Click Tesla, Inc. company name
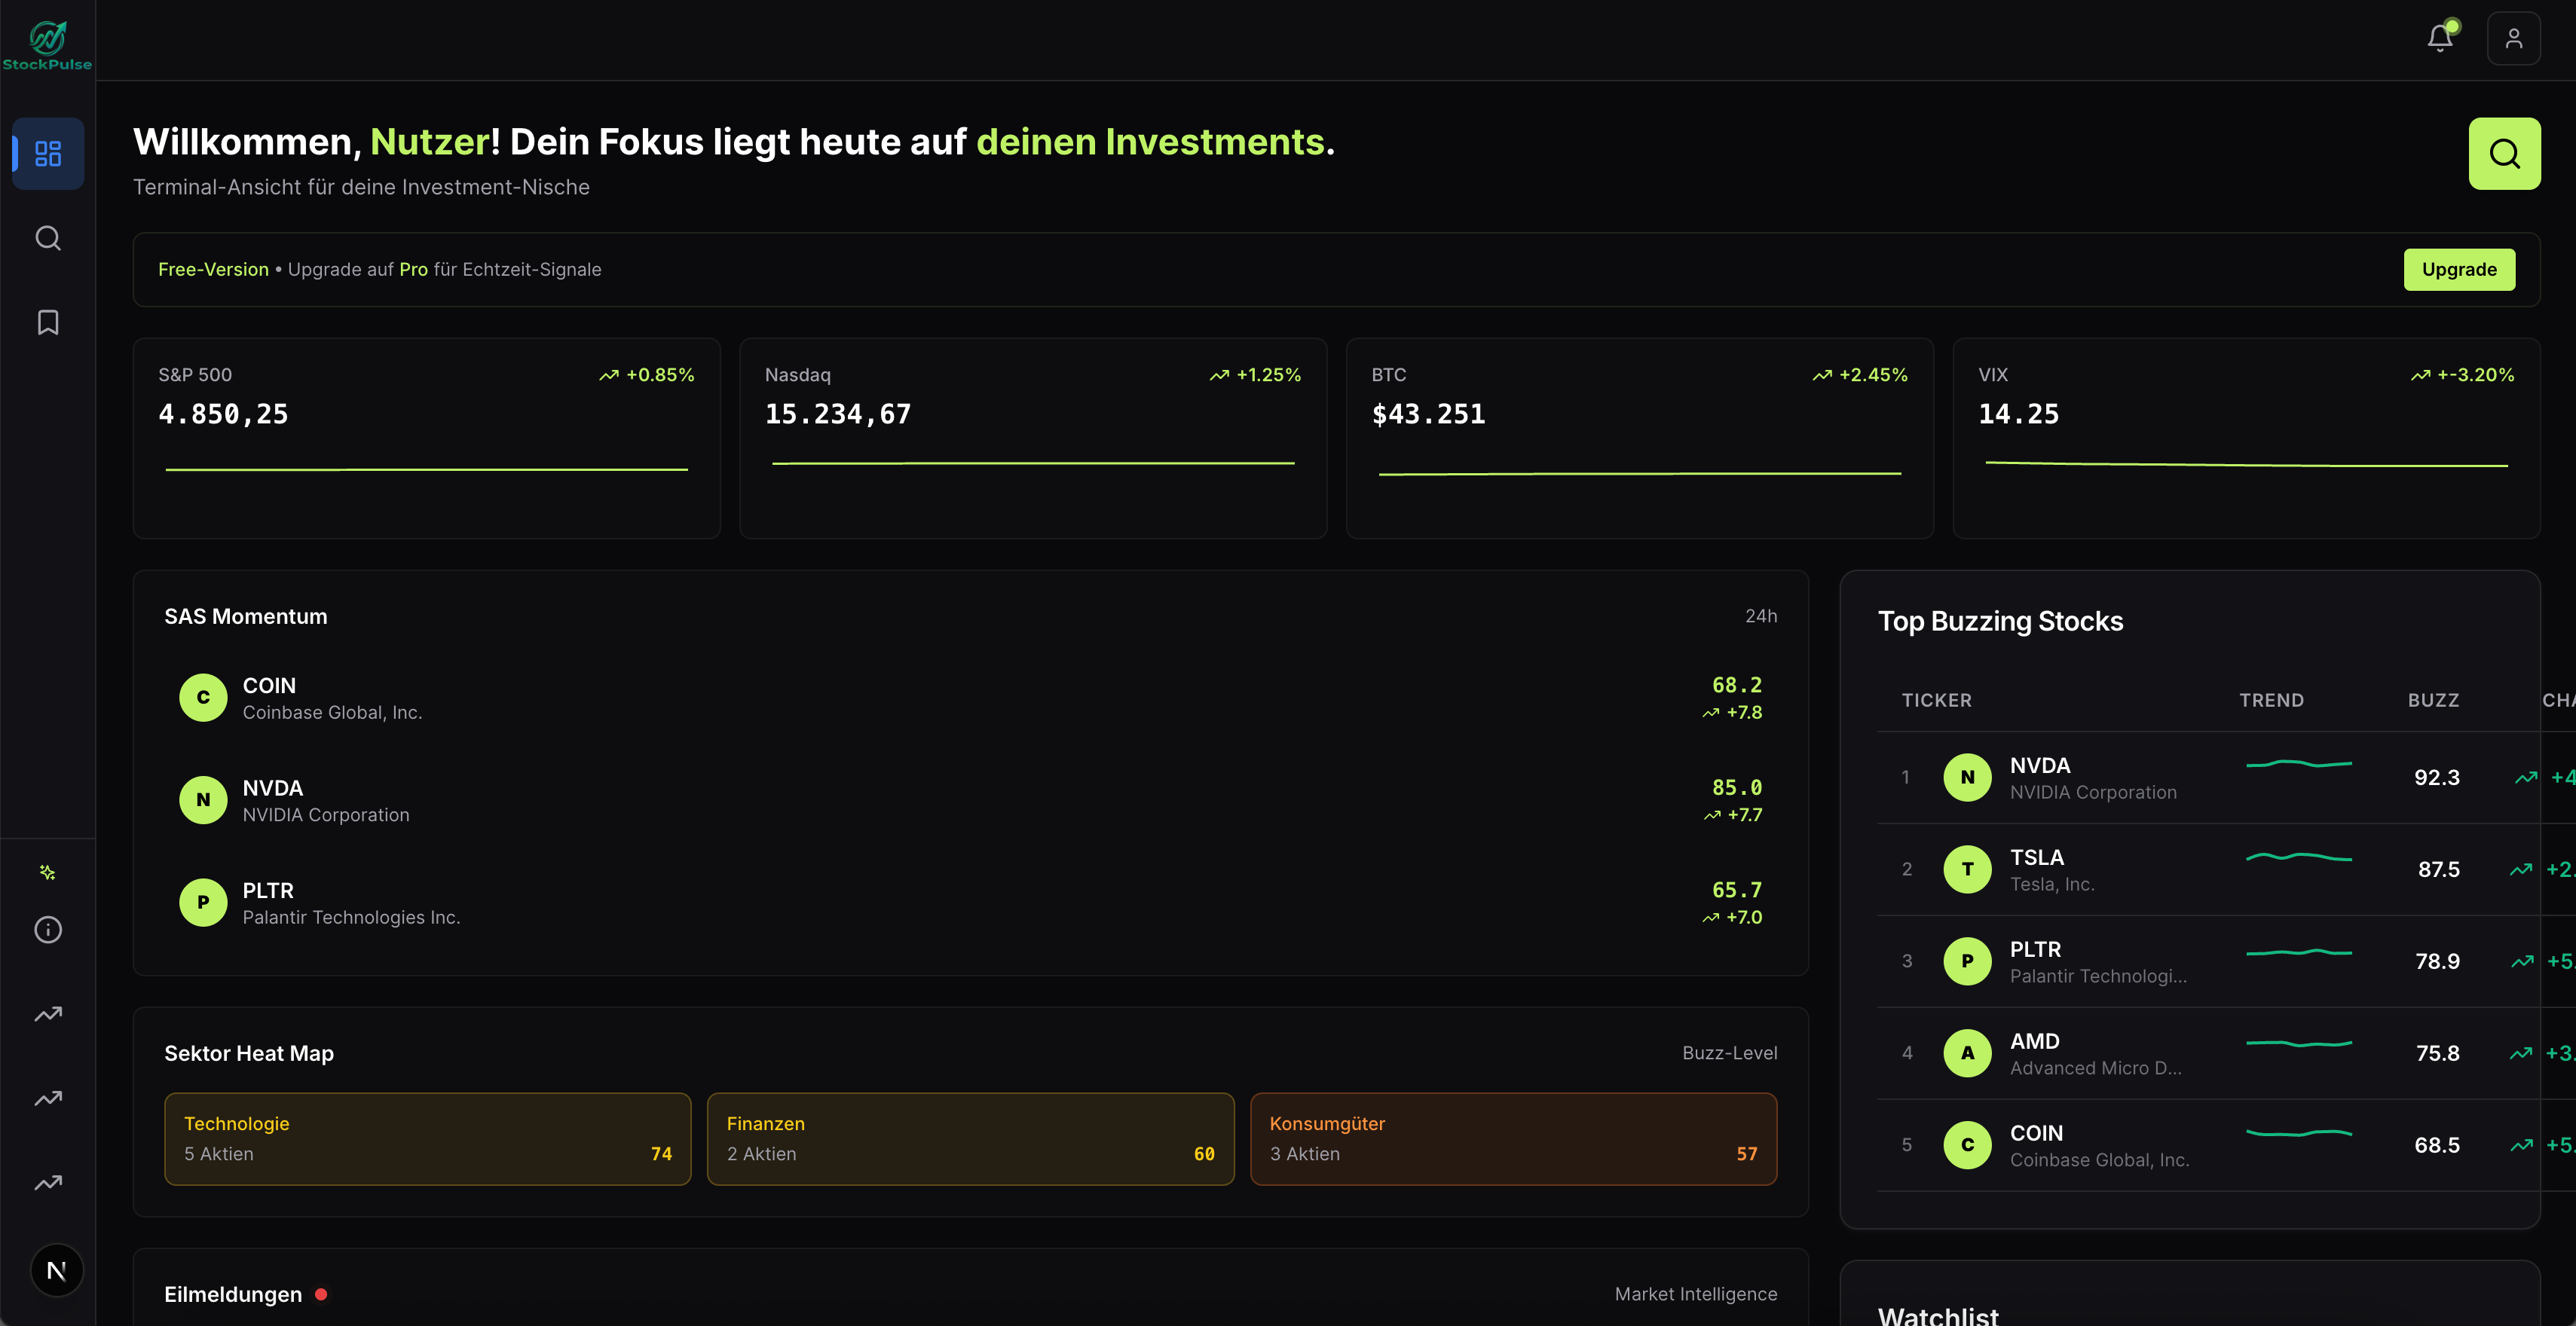This screenshot has height=1326, width=2576. (2052, 884)
